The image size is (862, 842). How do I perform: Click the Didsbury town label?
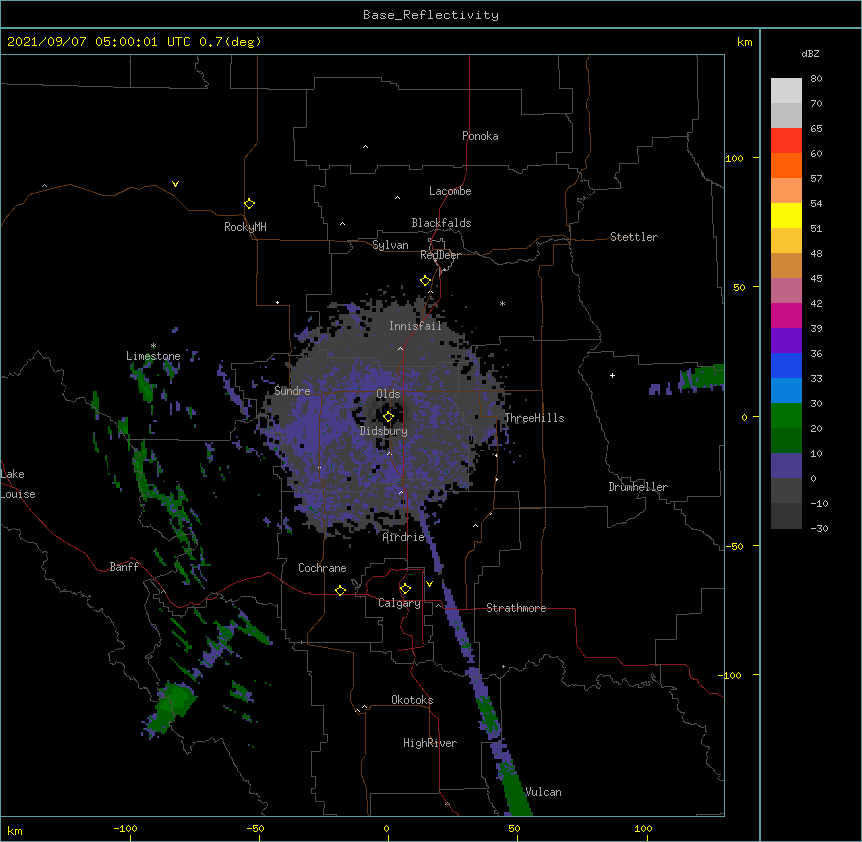[384, 431]
